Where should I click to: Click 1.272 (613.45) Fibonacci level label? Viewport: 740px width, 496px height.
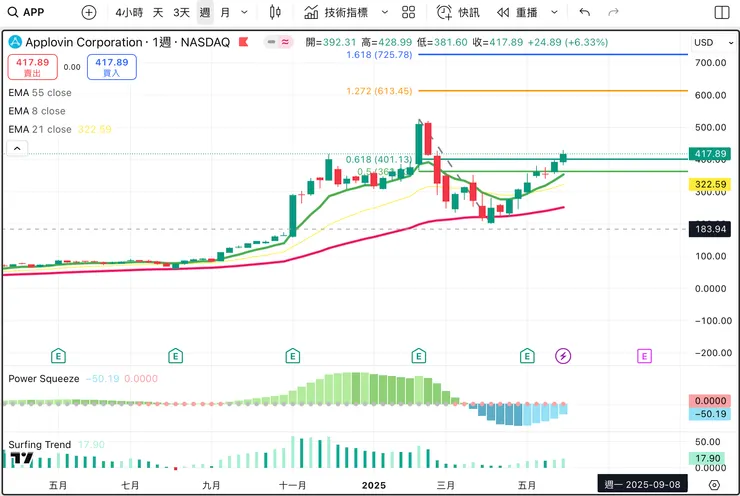click(x=379, y=91)
